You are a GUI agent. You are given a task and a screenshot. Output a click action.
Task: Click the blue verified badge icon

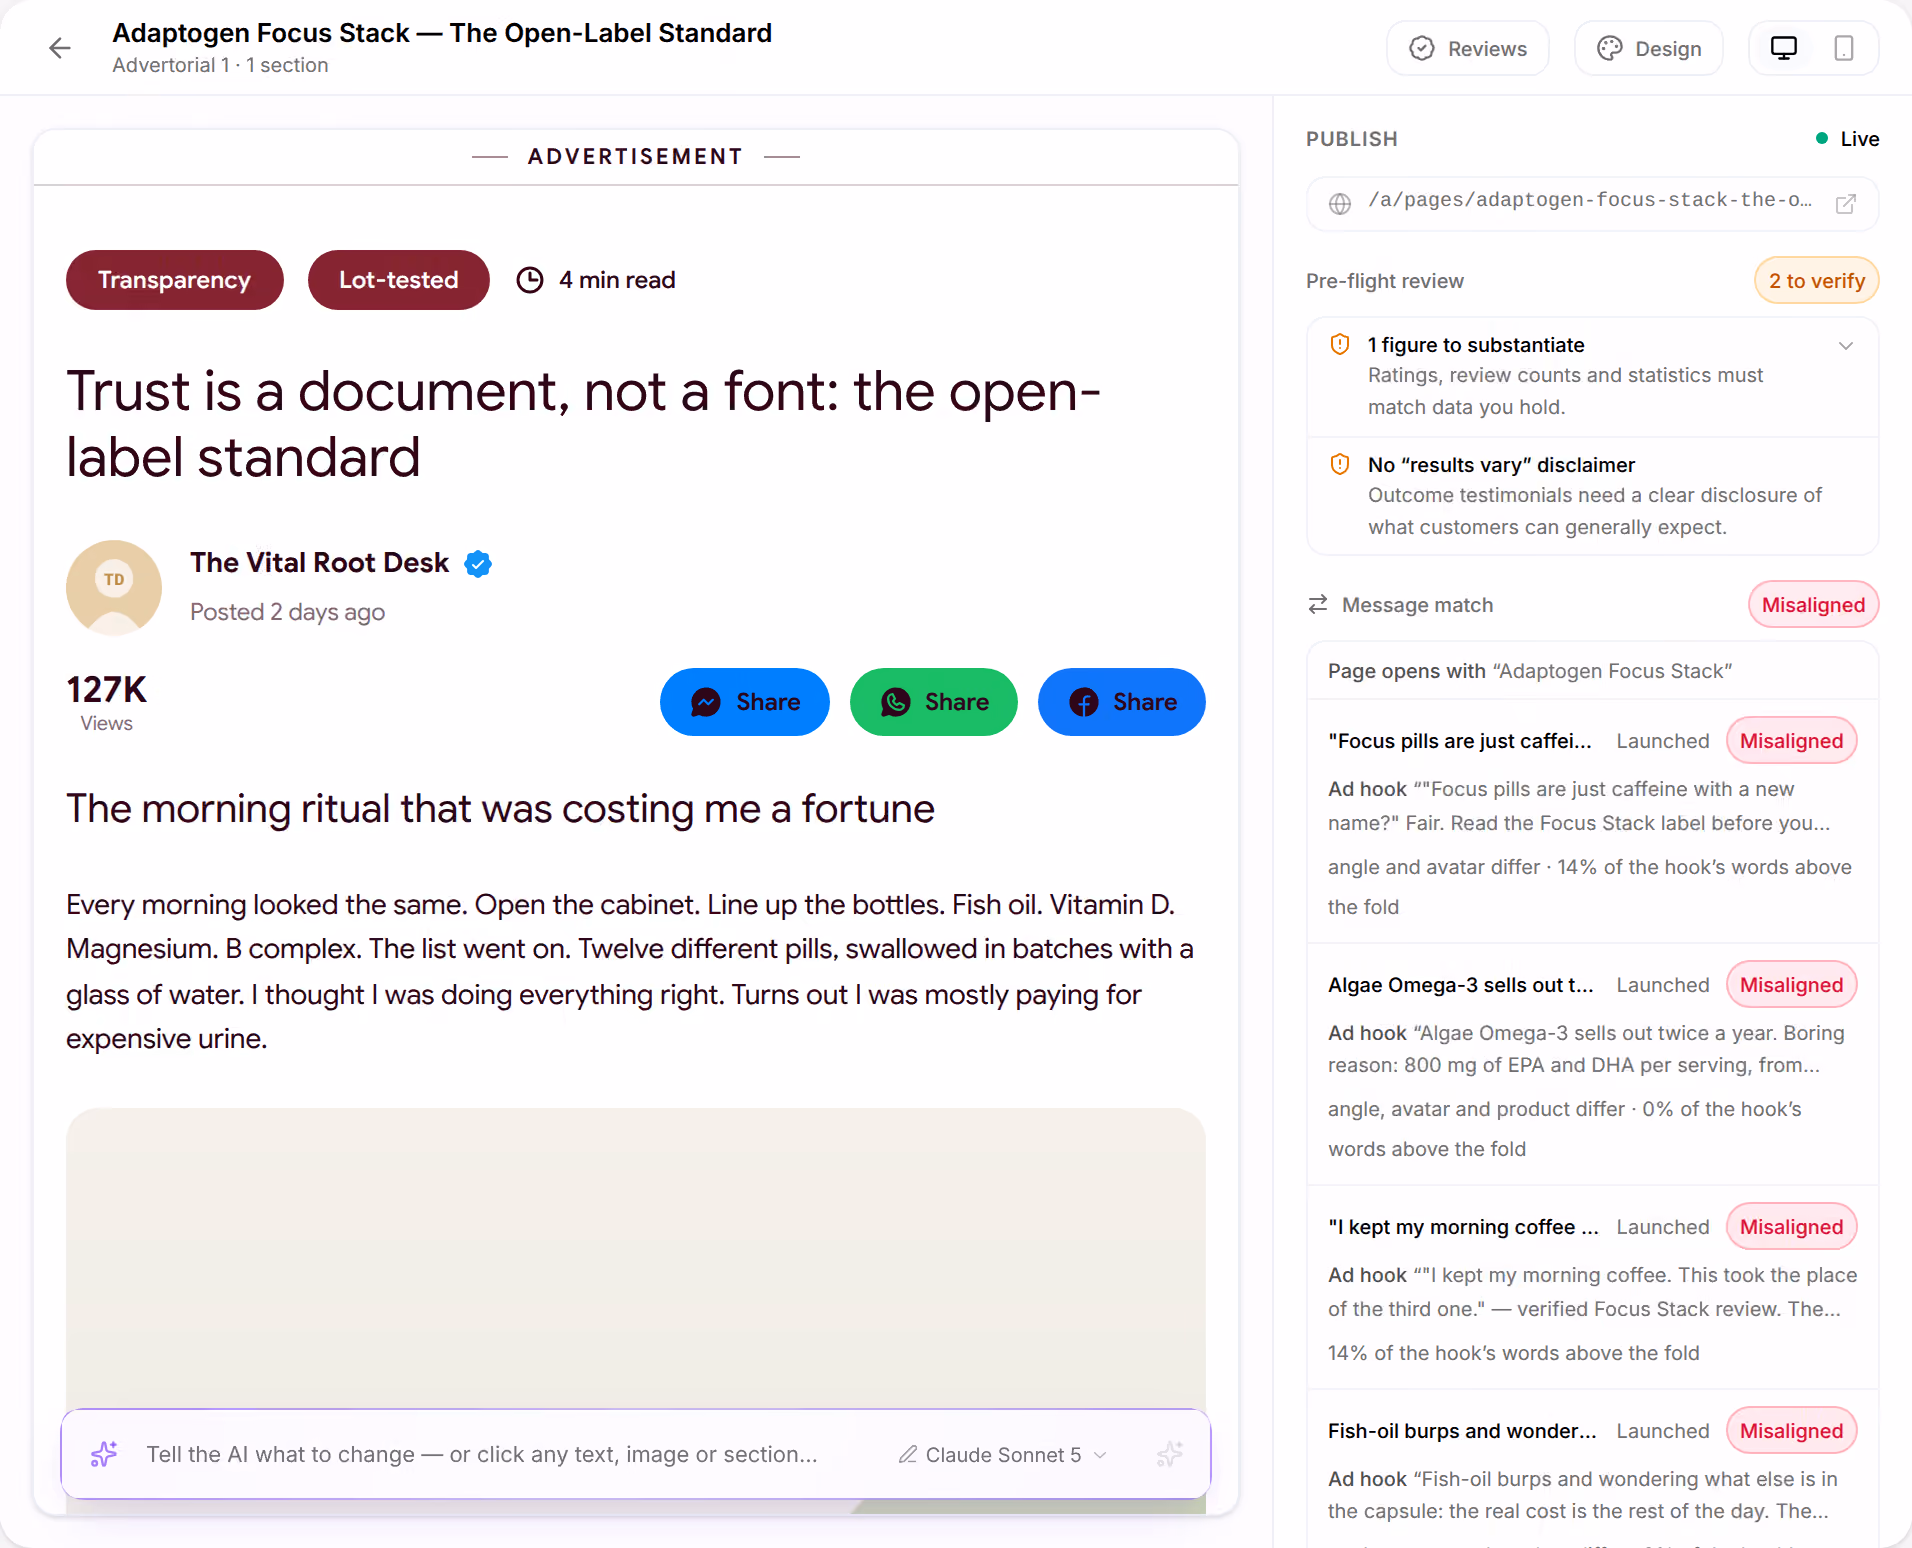[x=478, y=564]
